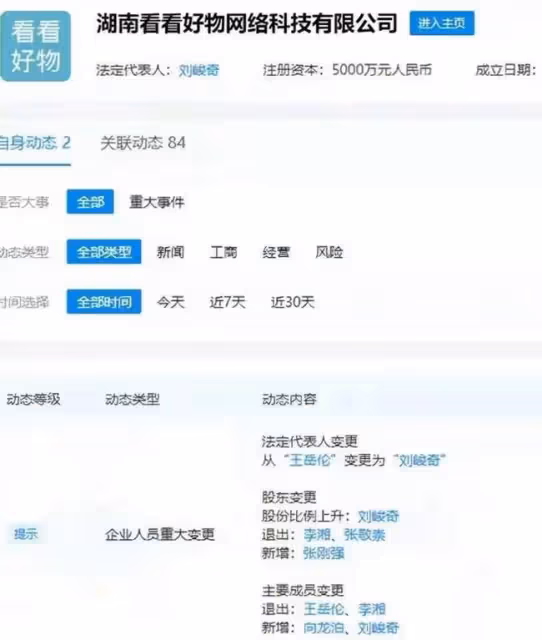Open the 进入主页 button
This screenshot has width=542, height=640.
pos(442,23)
